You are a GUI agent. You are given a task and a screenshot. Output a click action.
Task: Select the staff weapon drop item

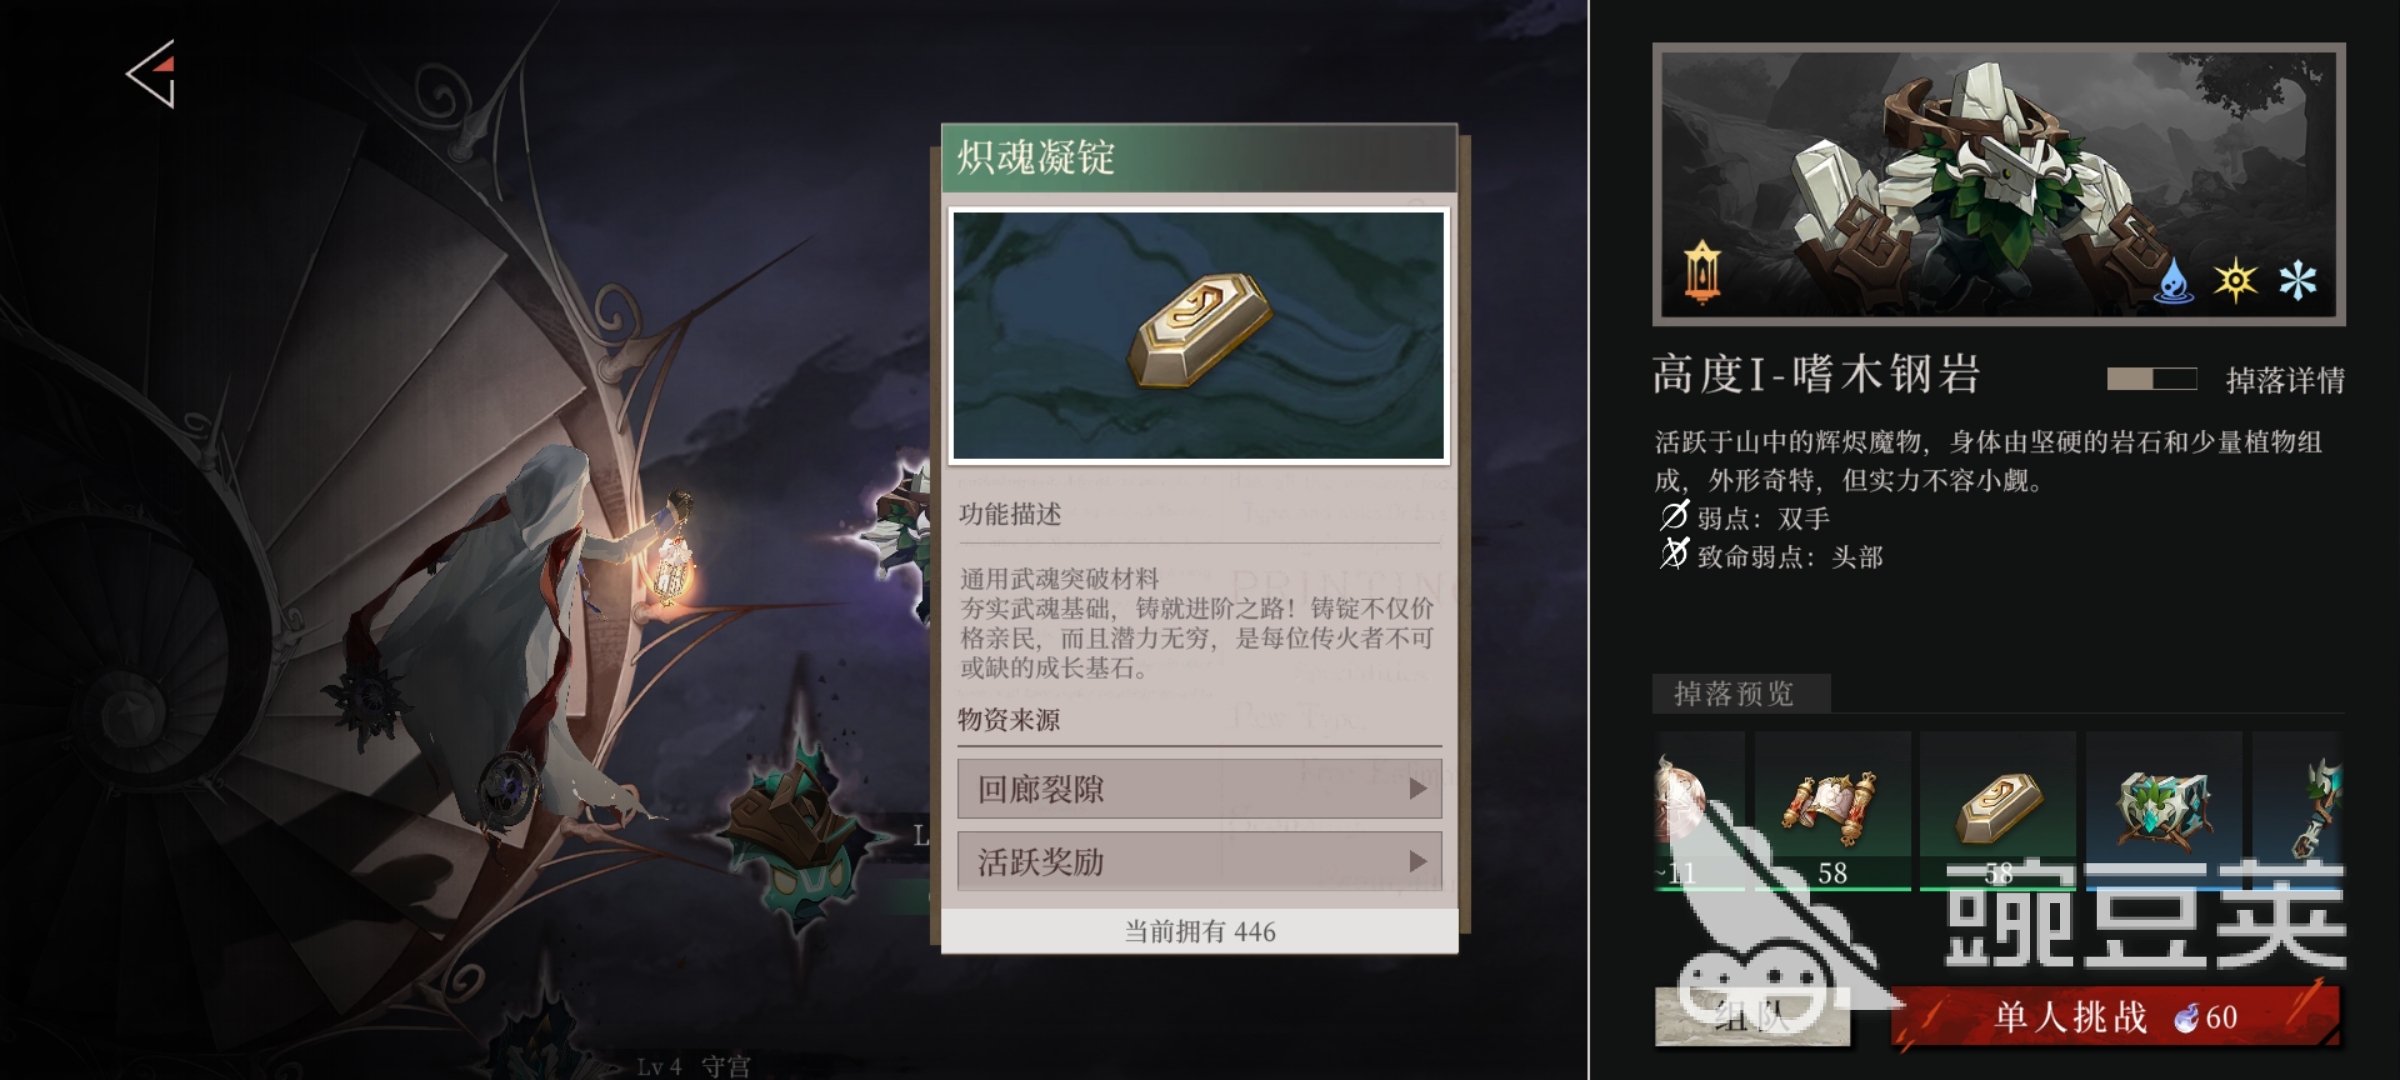pyautogui.click(x=2297, y=810)
